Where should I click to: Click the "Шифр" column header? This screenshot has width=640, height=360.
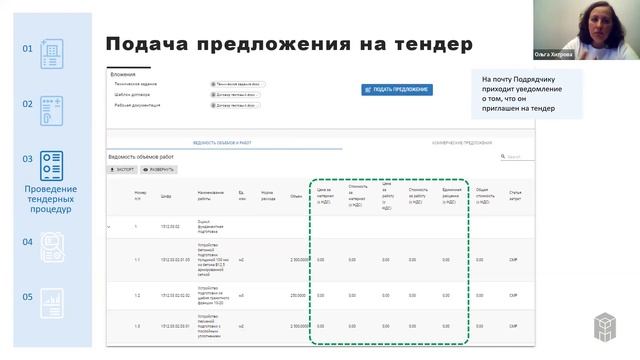point(166,196)
